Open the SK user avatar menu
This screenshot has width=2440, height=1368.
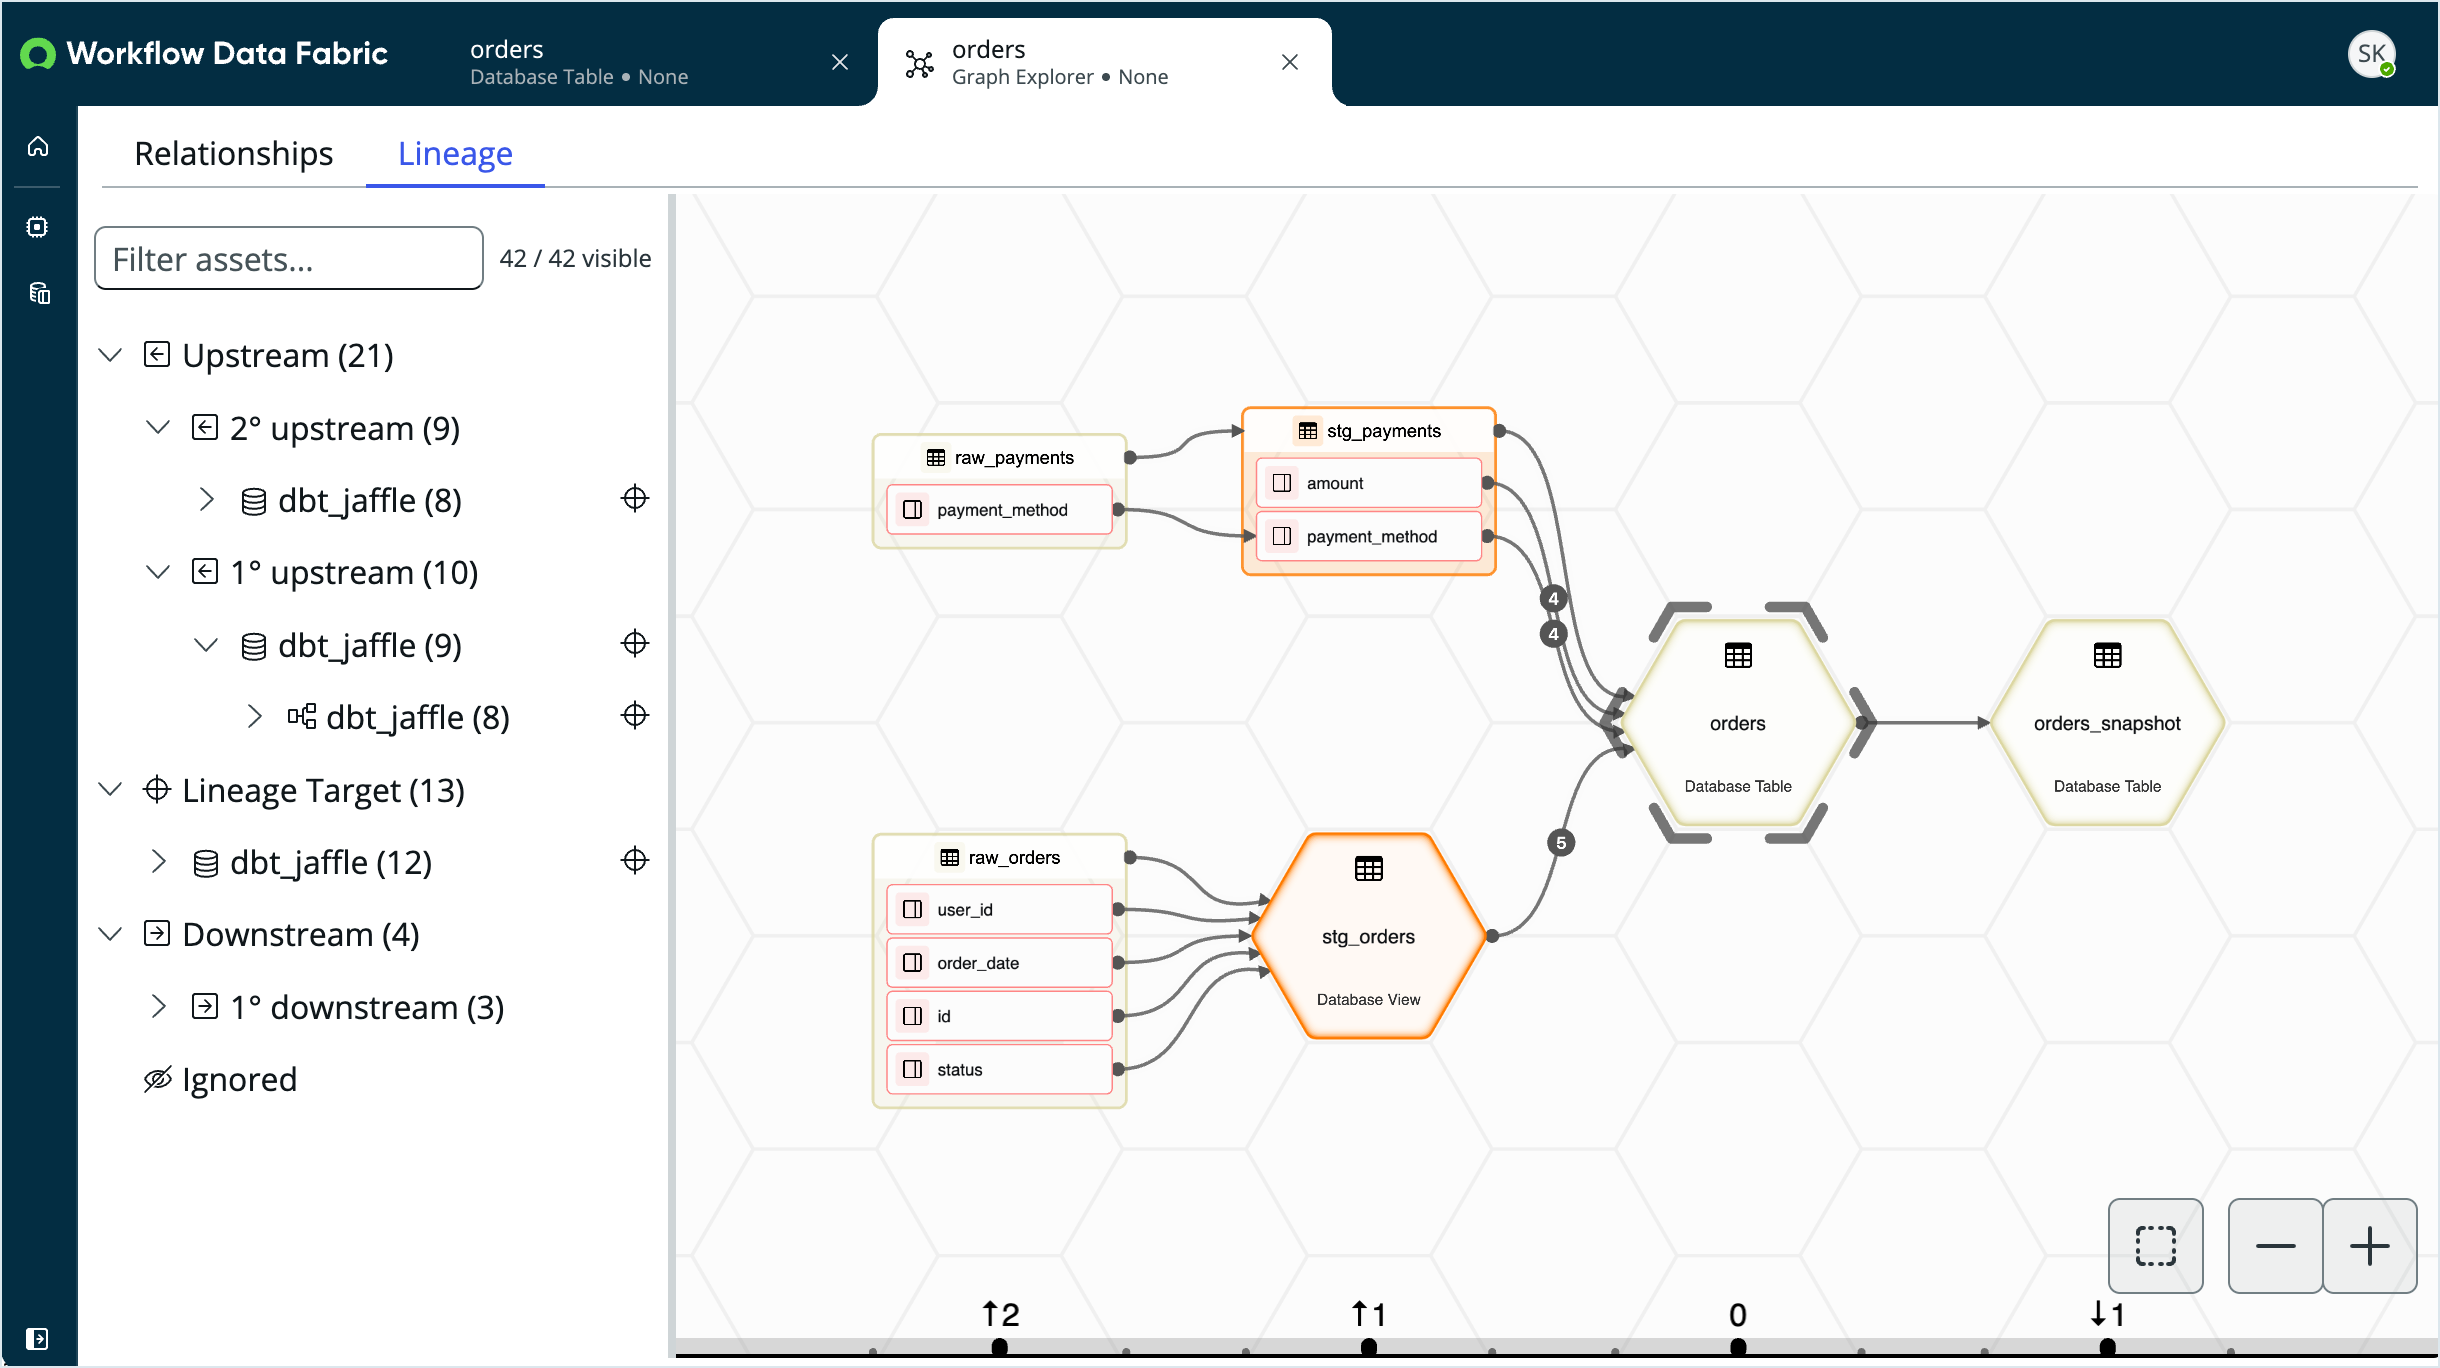pos(2371,54)
